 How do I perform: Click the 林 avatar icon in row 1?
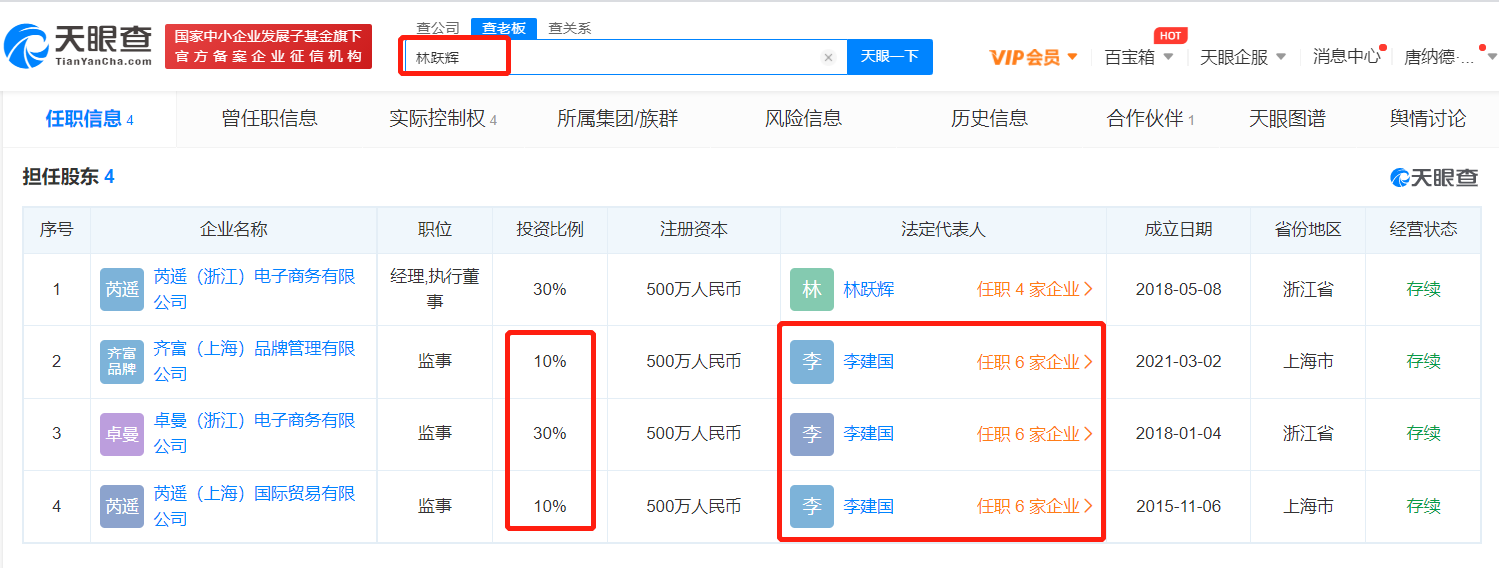[811, 289]
